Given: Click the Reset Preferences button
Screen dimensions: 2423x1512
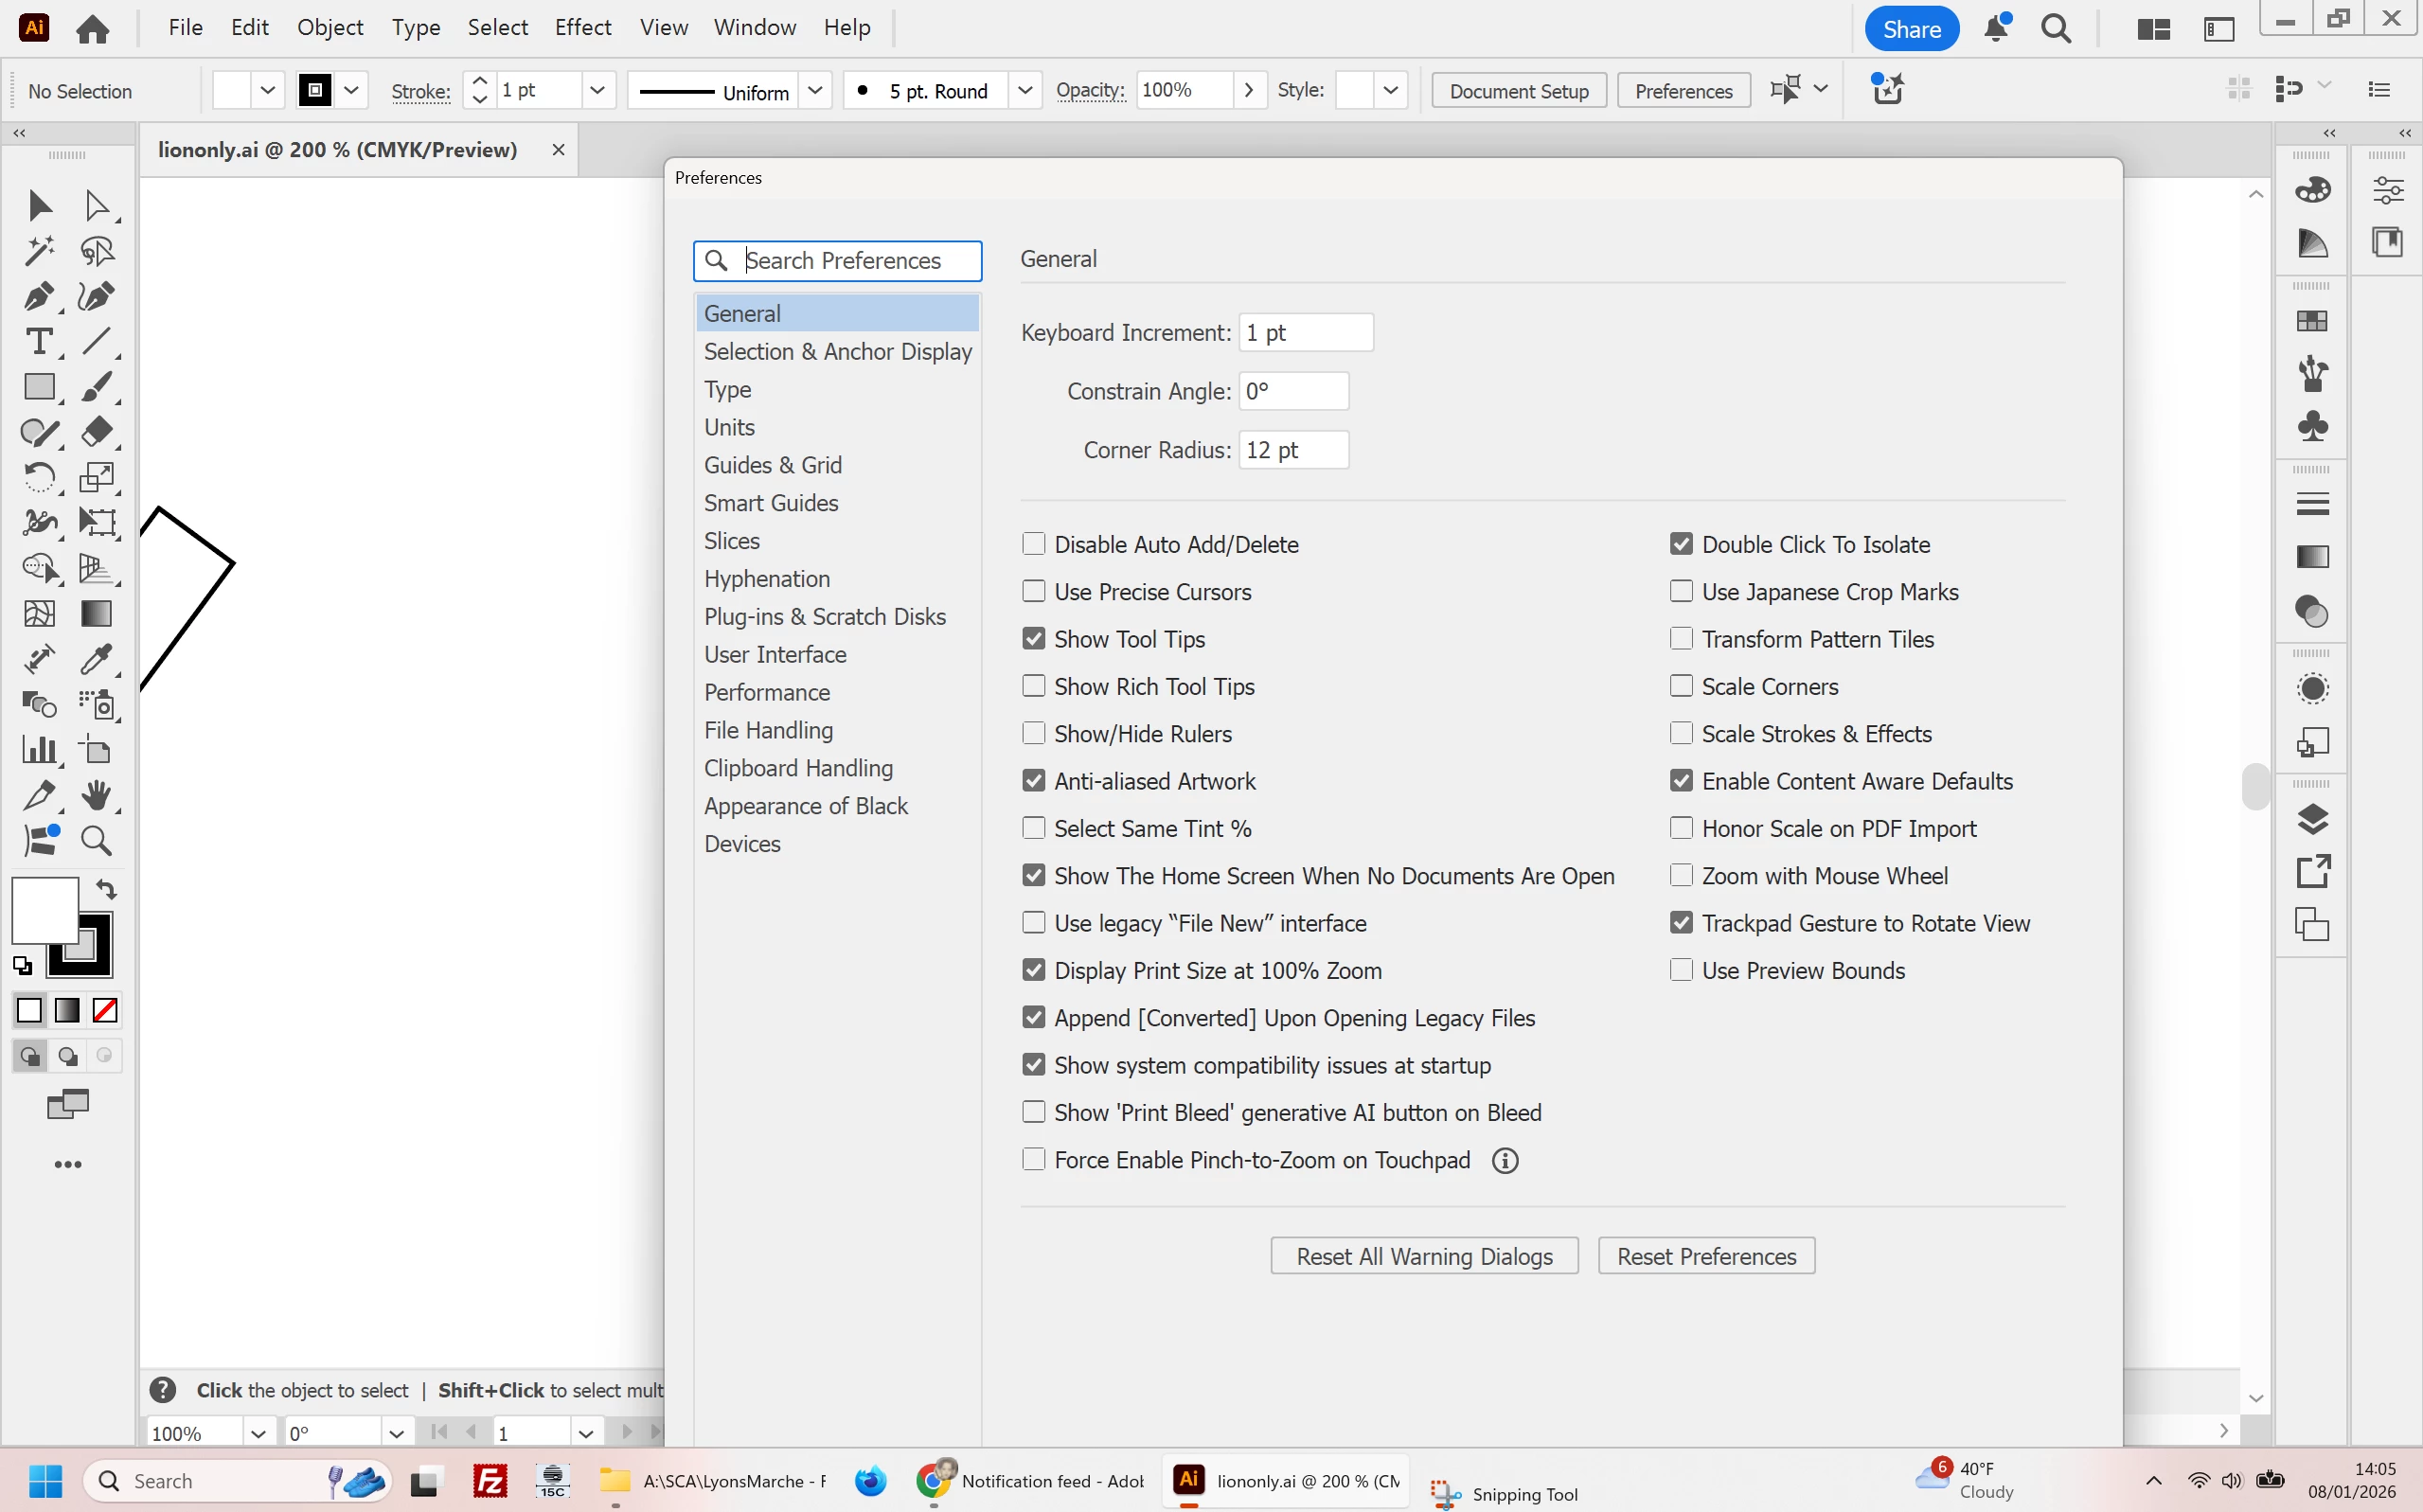Looking at the screenshot, I should click(x=1706, y=1256).
